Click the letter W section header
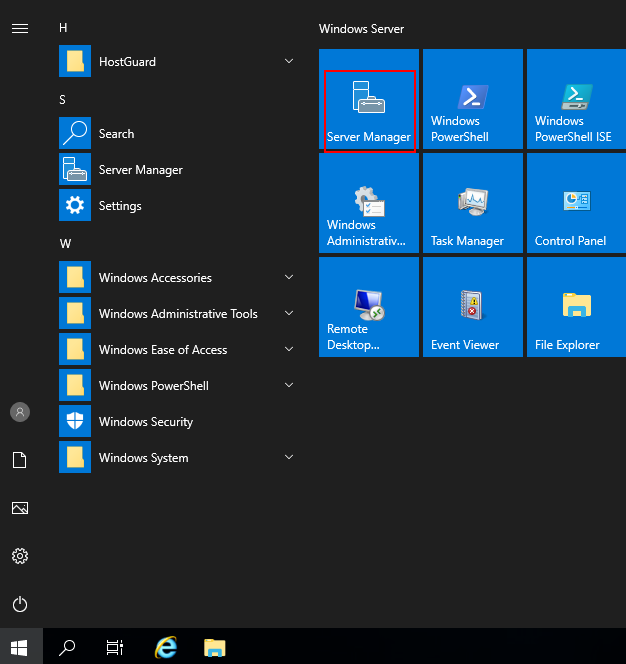 (65, 244)
